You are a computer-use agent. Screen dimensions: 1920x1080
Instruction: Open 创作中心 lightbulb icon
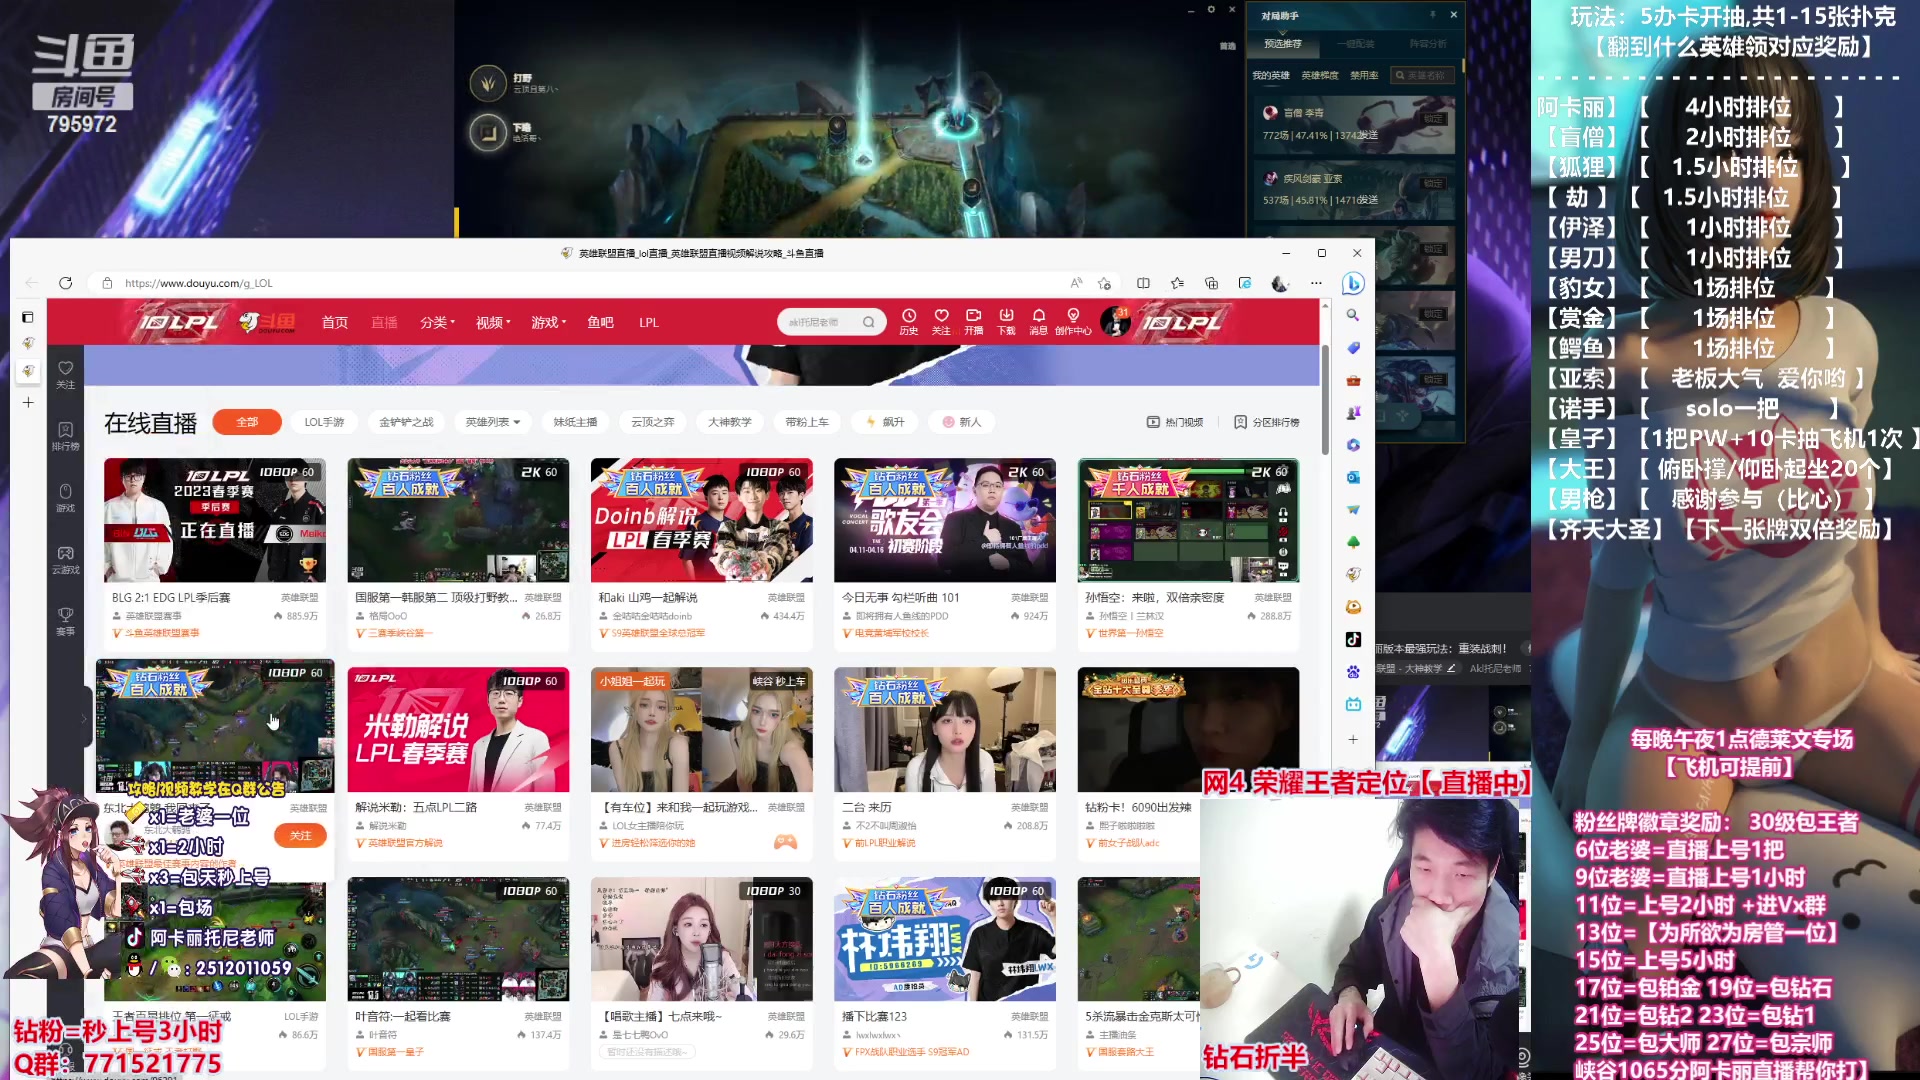[x=1073, y=317]
